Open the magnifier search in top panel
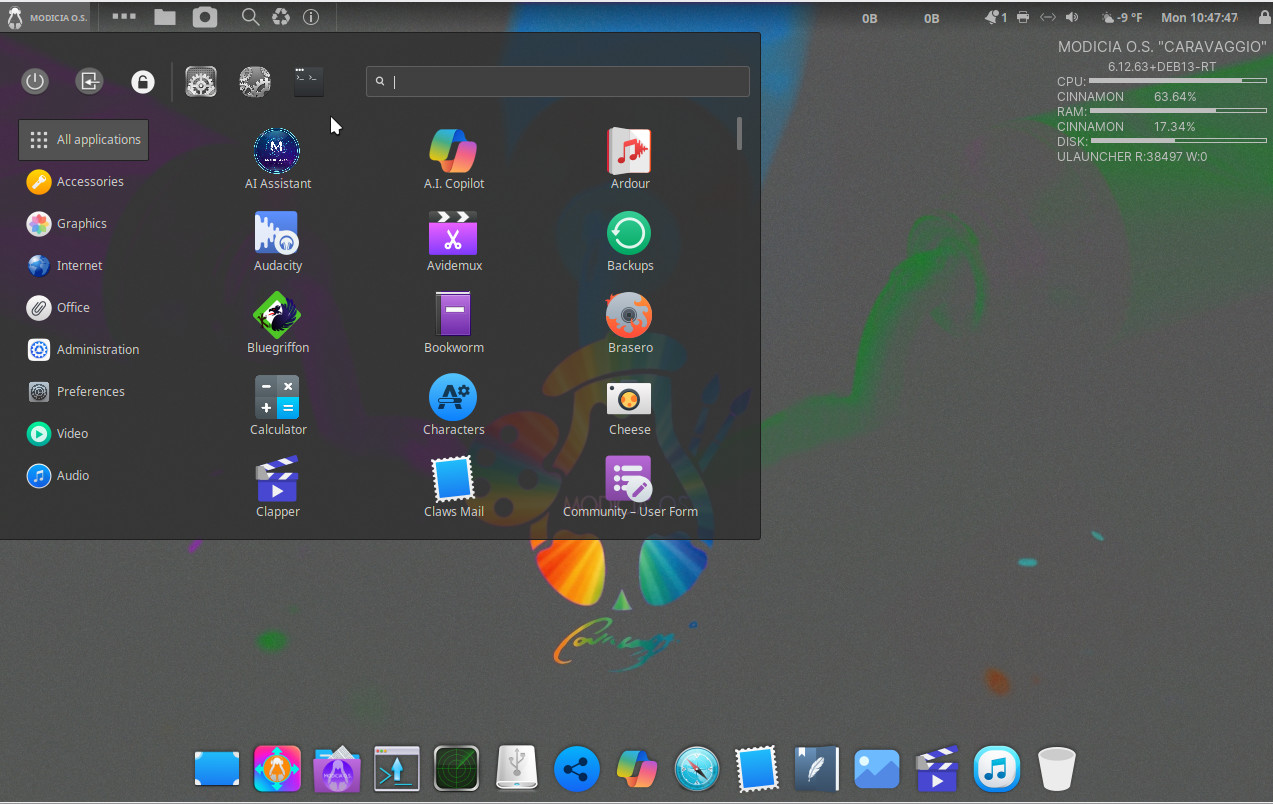This screenshot has height=804, width=1273. 251,17
